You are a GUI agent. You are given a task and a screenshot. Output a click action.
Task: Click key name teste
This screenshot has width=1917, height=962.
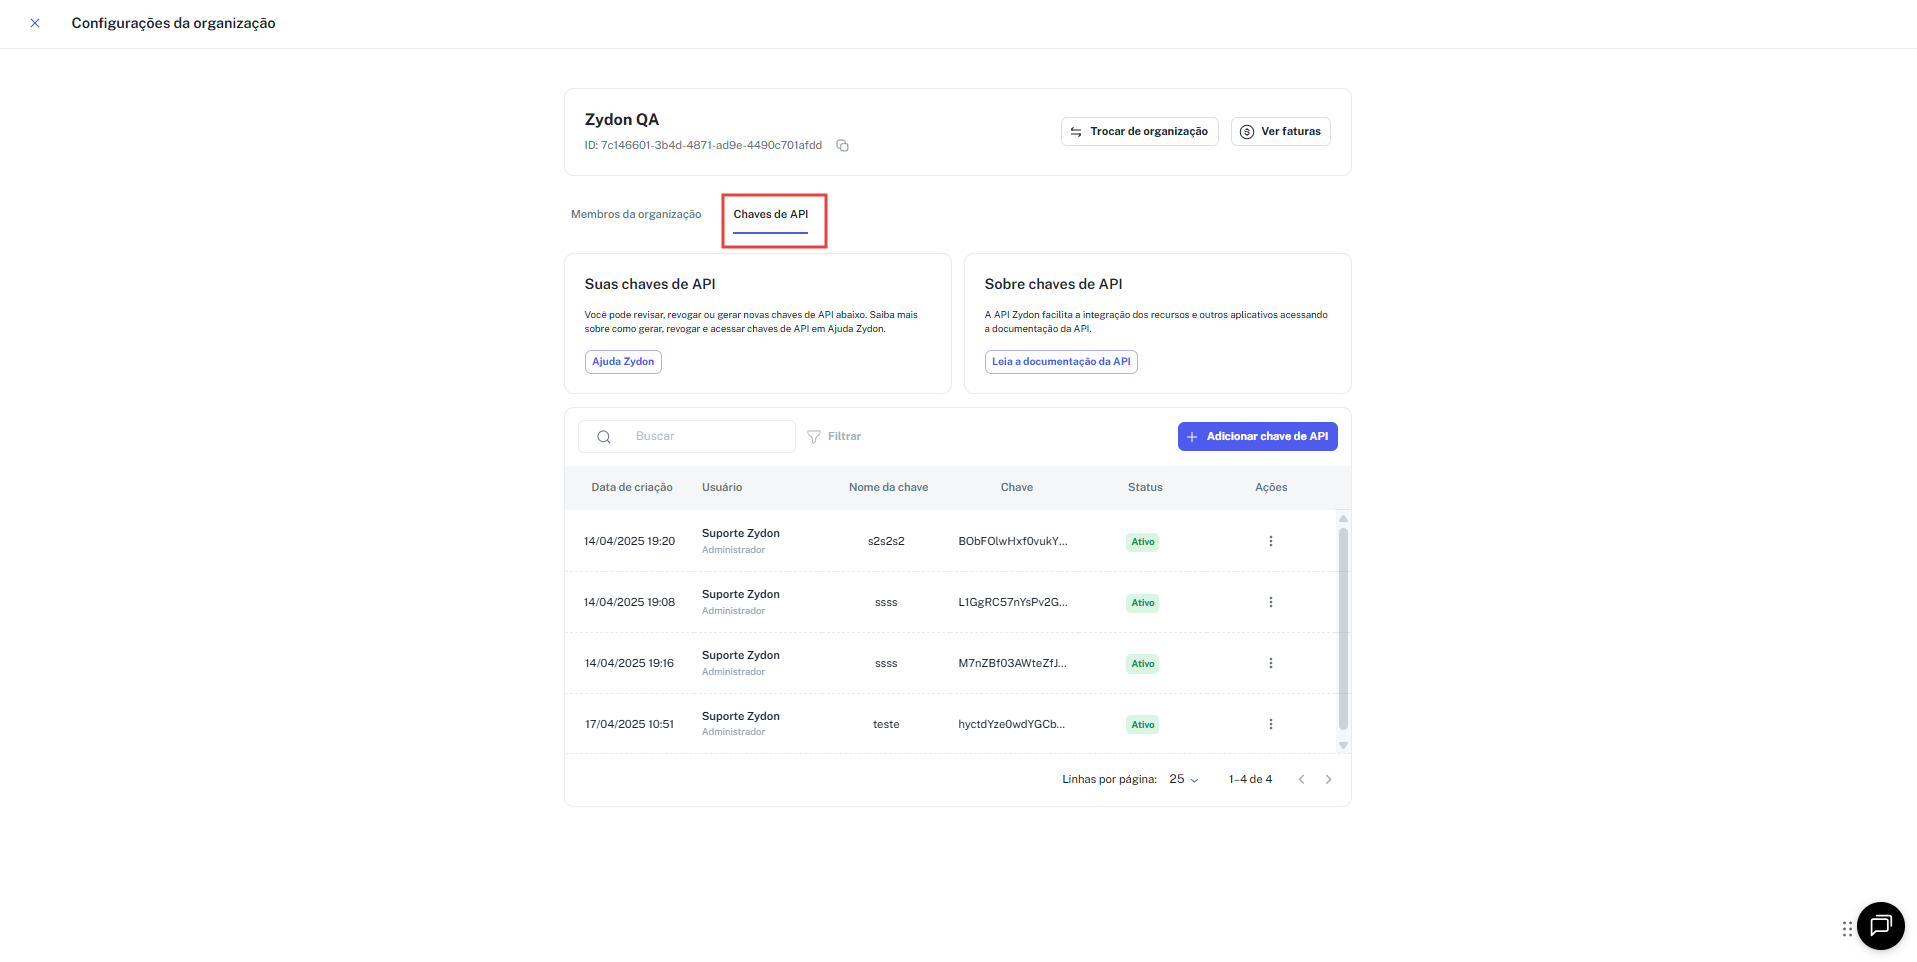(886, 725)
